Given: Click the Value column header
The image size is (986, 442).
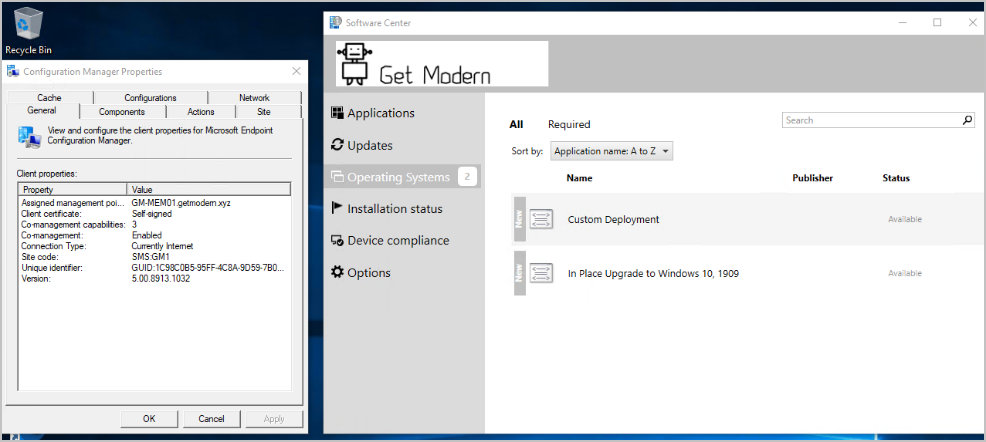Looking at the screenshot, I should pos(209,189).
